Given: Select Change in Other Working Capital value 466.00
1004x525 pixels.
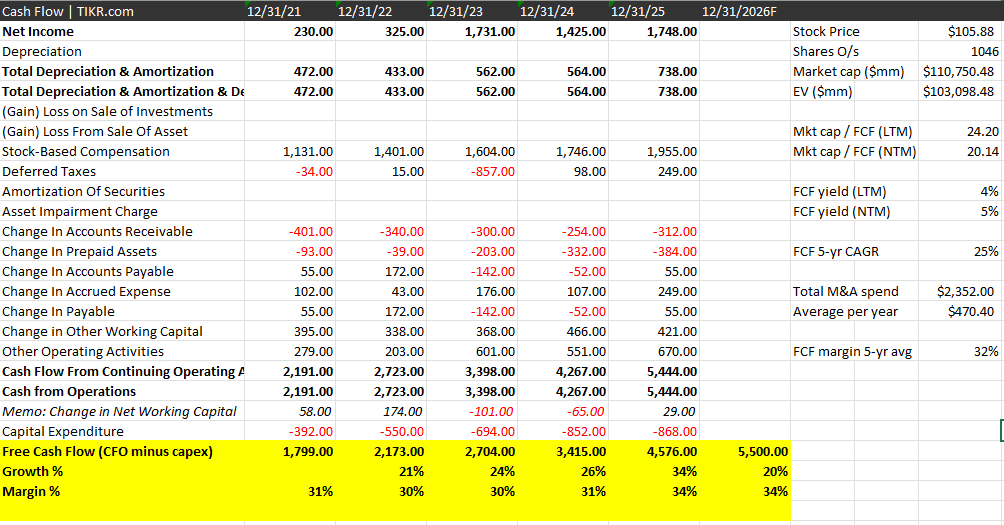Looking at the screenshot, I should point(586,332).
